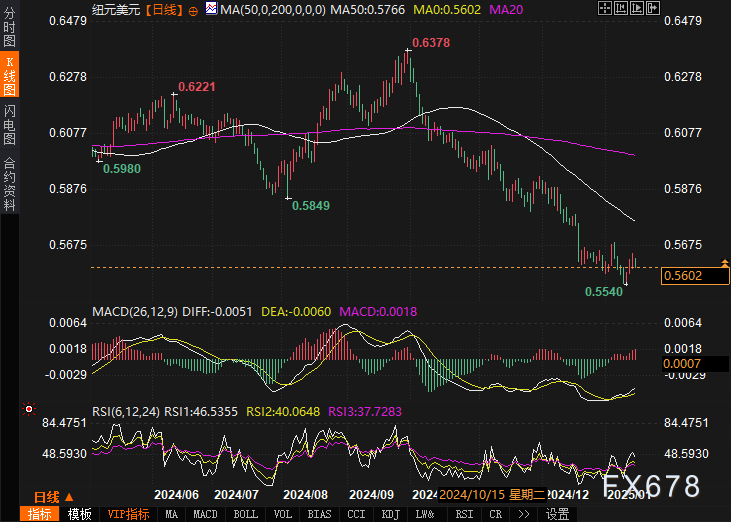Open 合约资料 contract info sidebar tab
731x522 pixels.
[9, 185]
